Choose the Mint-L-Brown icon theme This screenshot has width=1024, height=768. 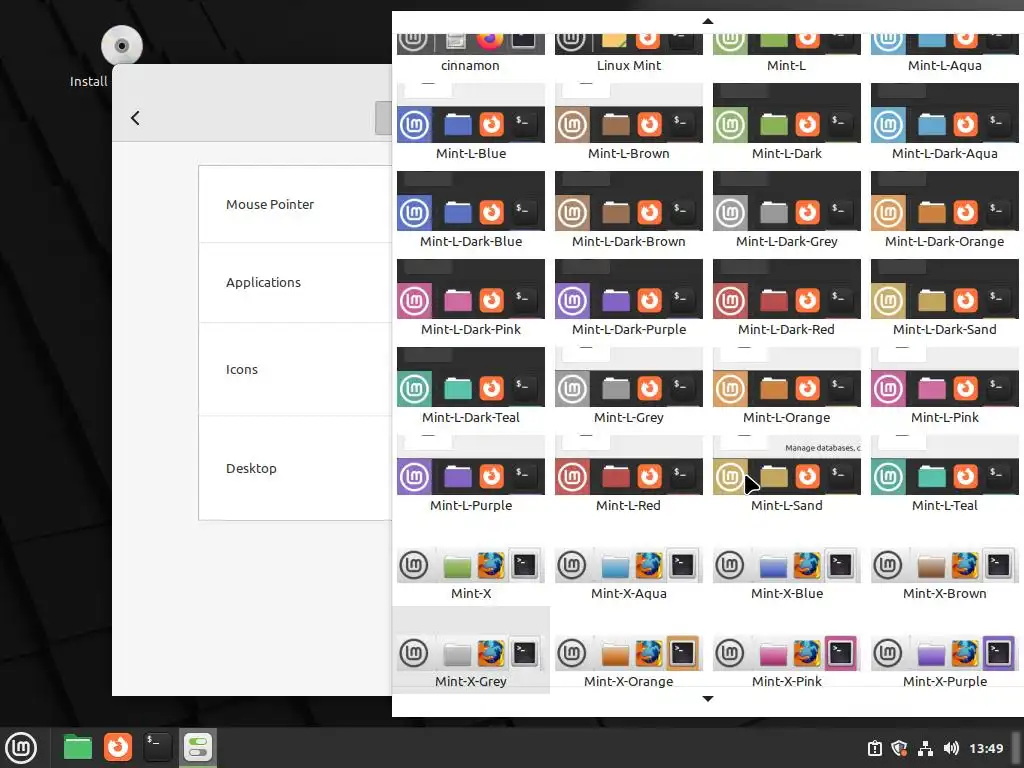628,122
